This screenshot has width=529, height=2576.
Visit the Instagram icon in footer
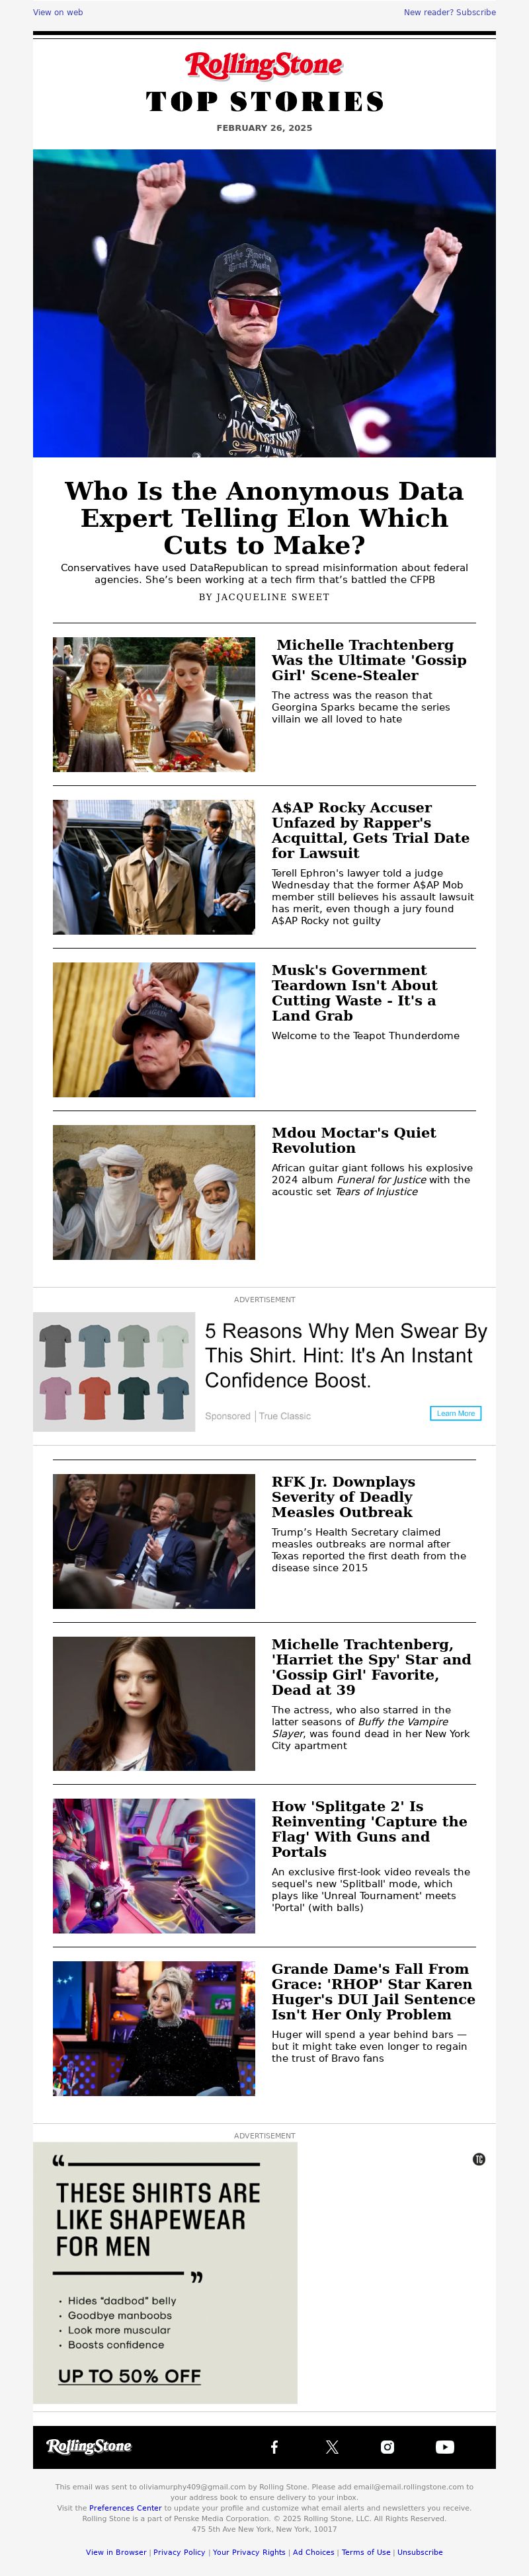(x=388, y=2447)
